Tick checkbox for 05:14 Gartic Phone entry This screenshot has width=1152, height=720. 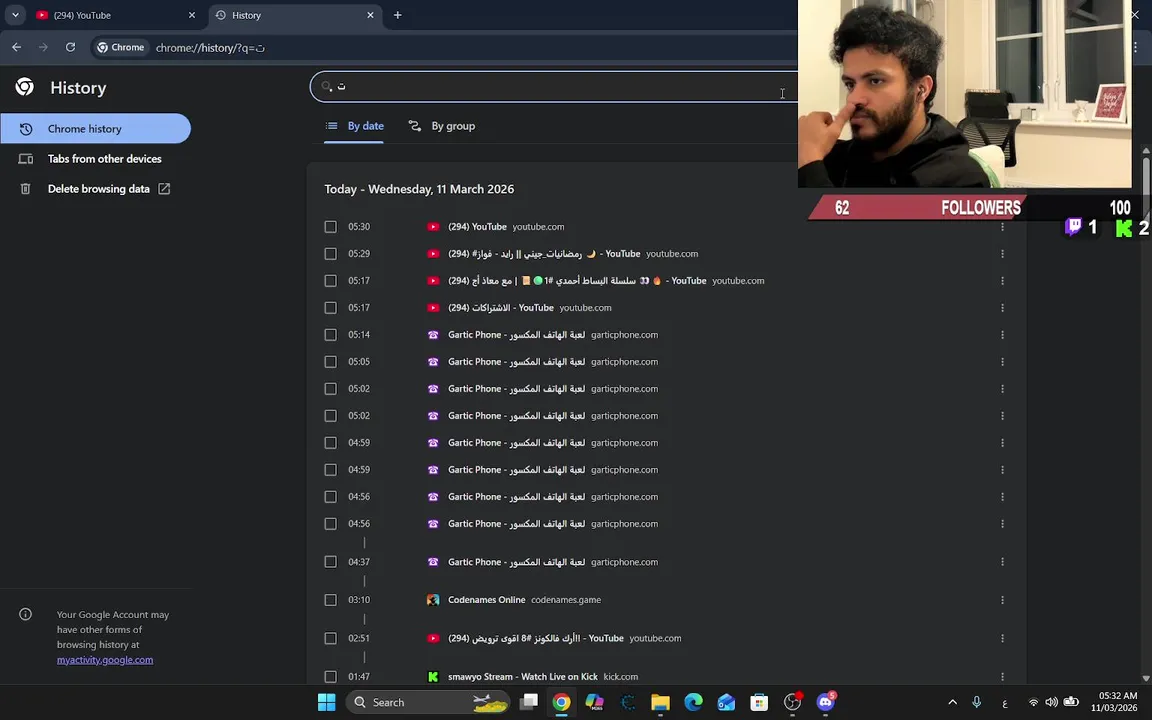tap(331, 335)
